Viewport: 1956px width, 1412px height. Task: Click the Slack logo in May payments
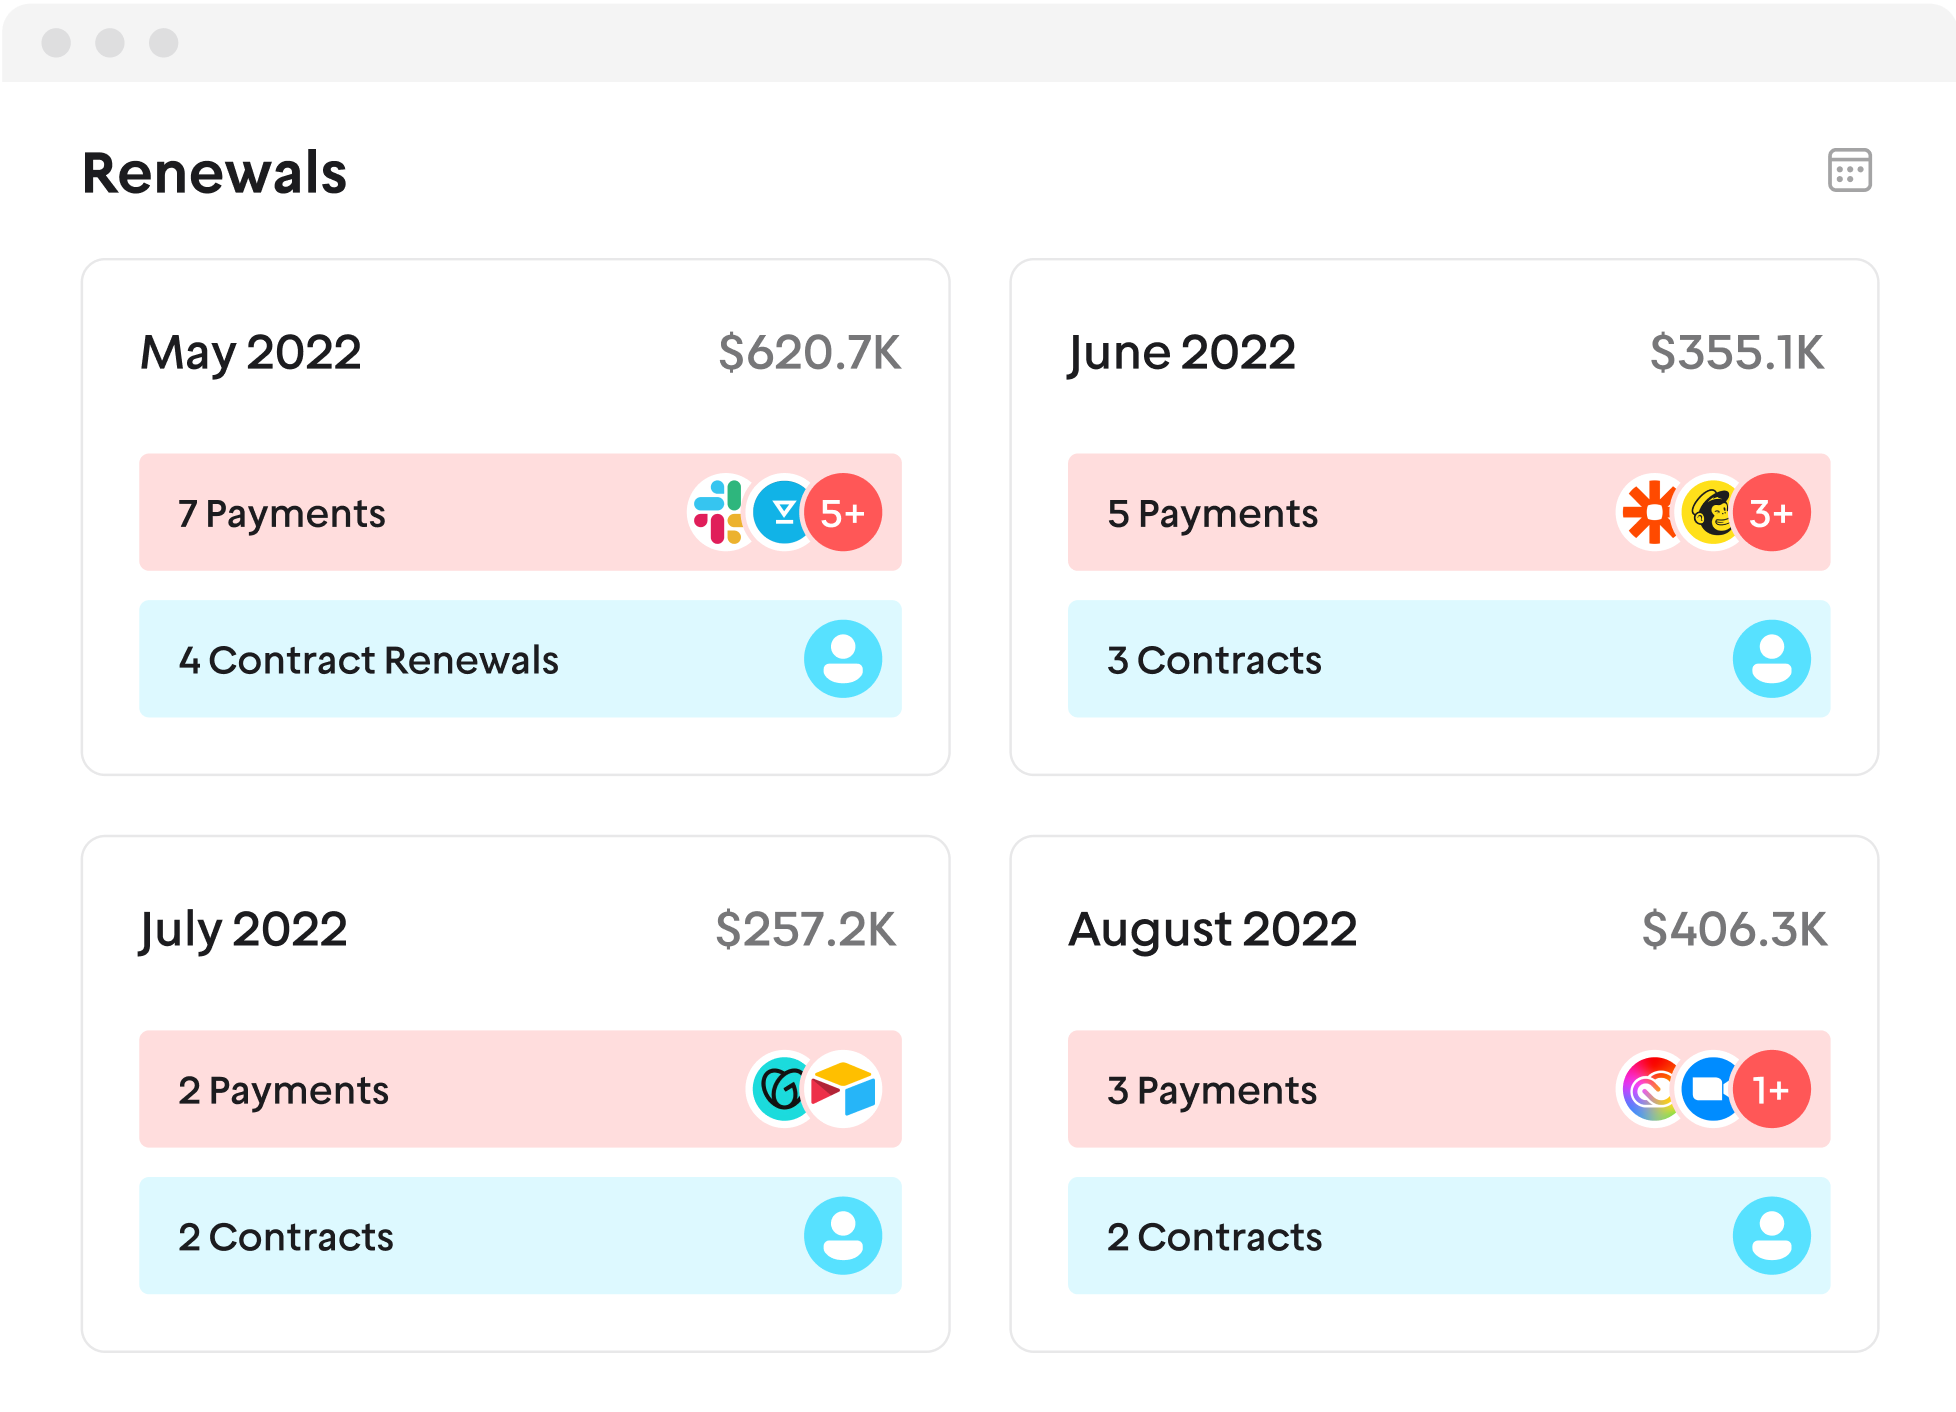719,512
